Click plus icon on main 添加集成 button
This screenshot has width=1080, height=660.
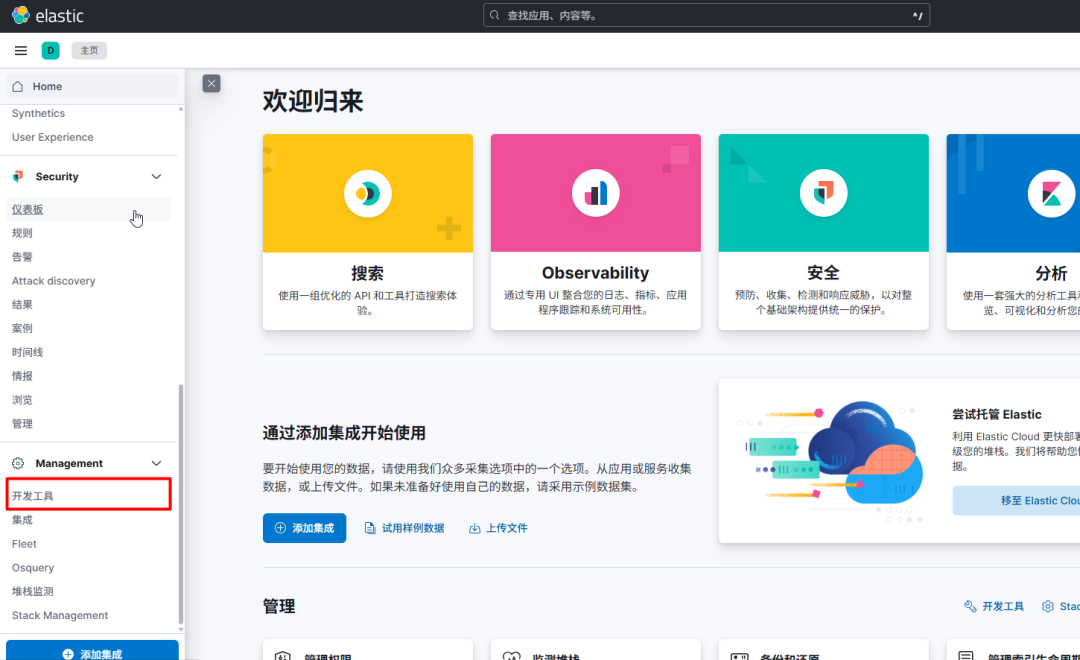(280, 528)
